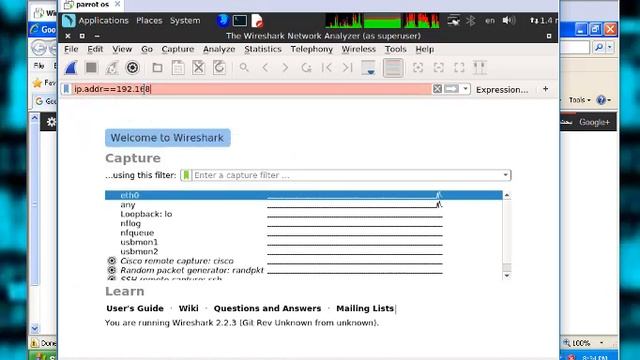This screenshot has width=640, height=360.
Task: Expand the capture filter dropdown arrow
Action: [505, 175]
